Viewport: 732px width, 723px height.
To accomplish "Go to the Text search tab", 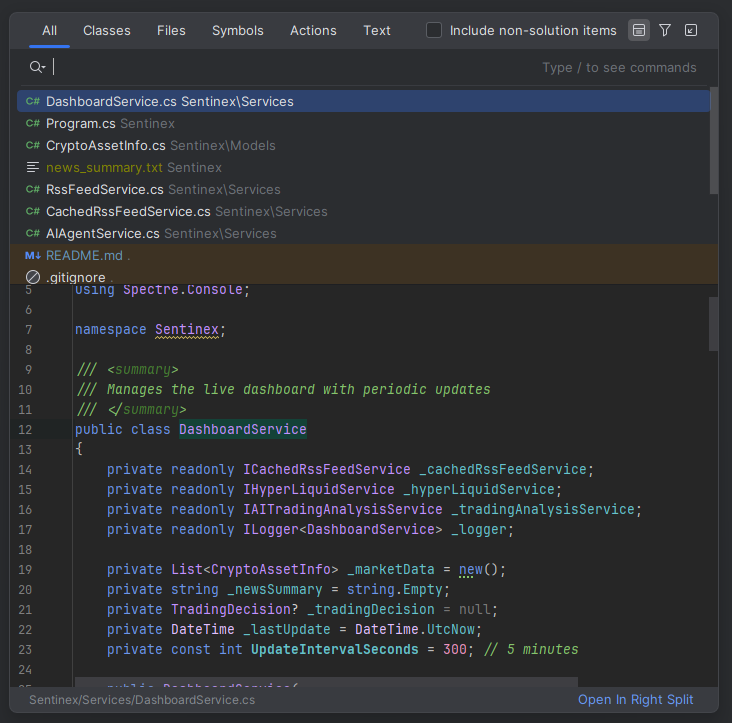I will click(x=377, y=30).
